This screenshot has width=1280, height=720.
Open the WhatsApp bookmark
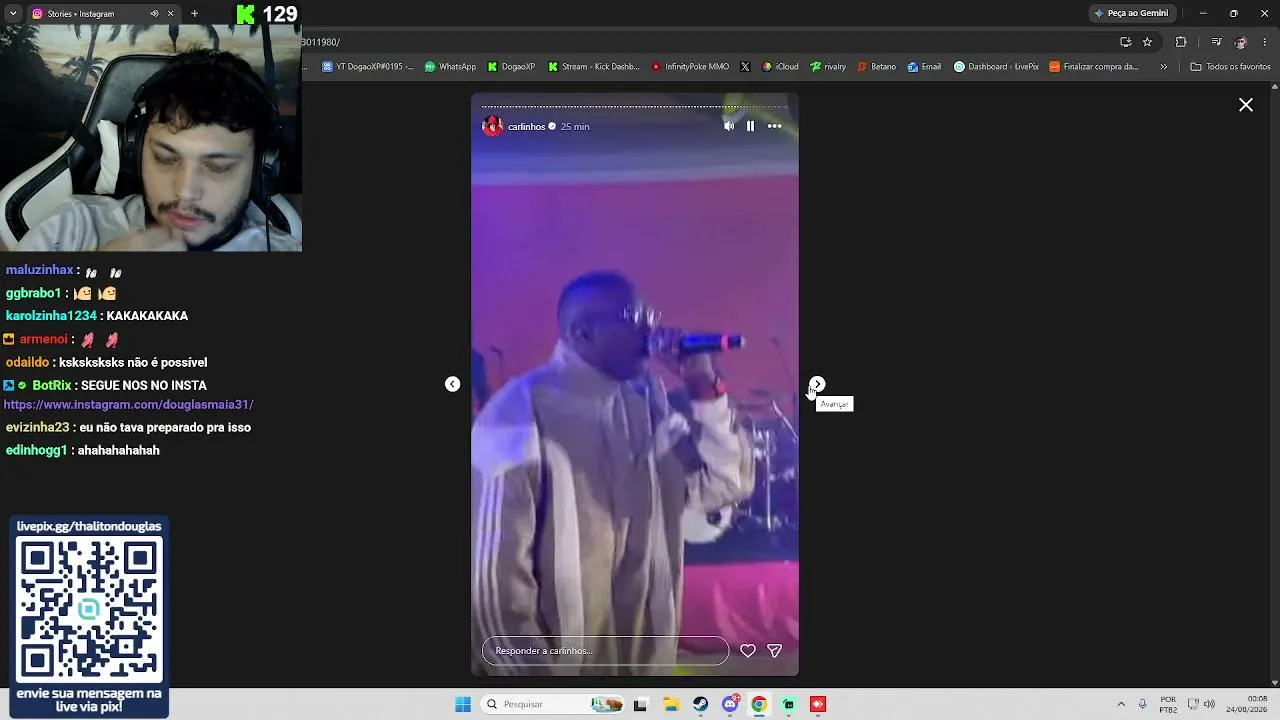(x=450, y=67)
